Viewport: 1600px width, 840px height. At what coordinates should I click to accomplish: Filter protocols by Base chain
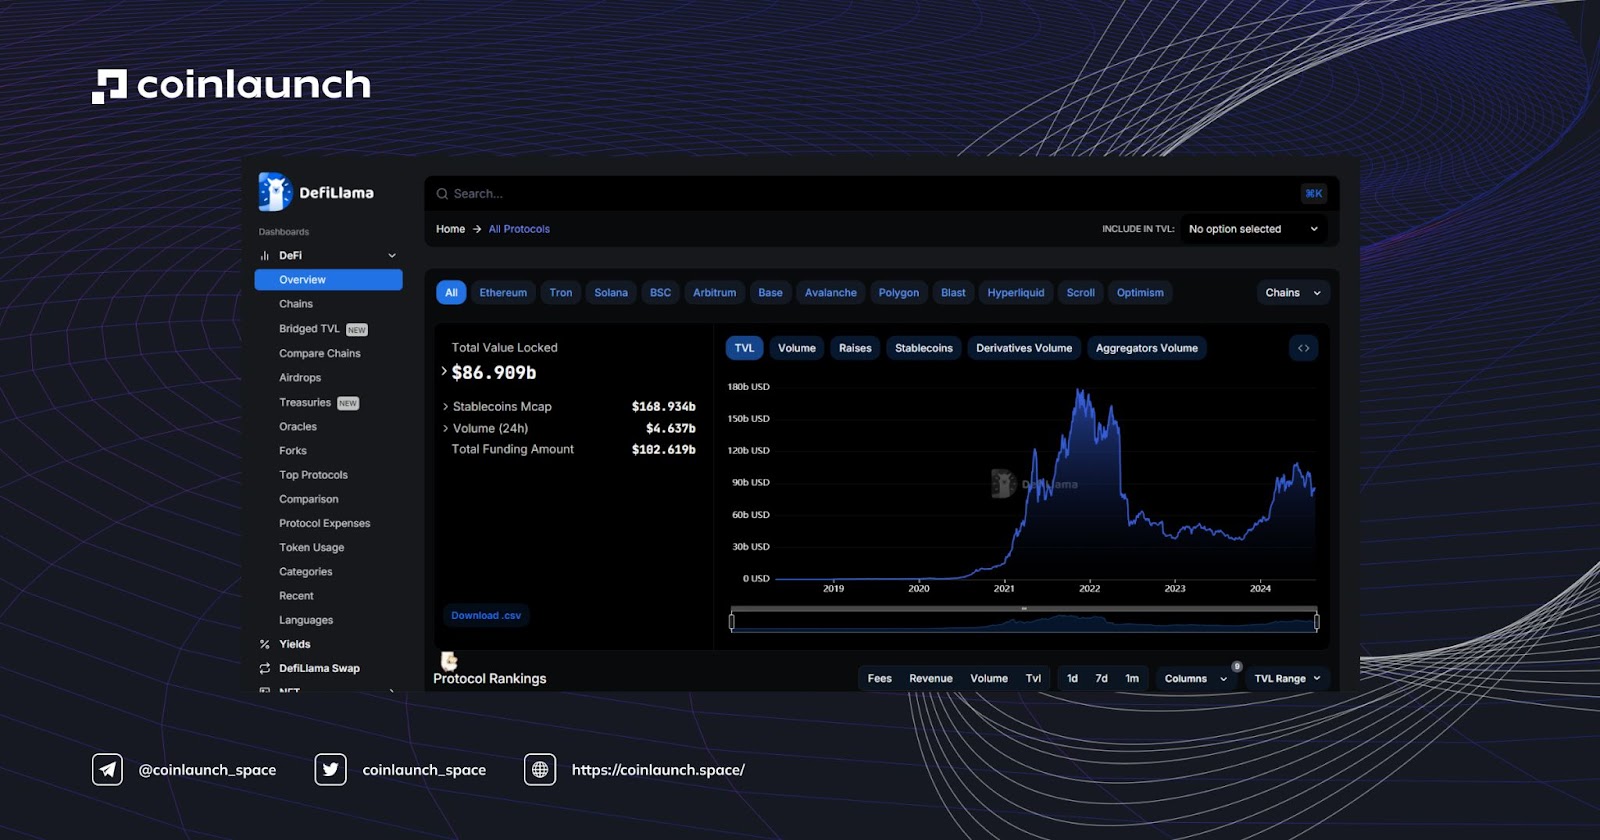click(770, 293)
